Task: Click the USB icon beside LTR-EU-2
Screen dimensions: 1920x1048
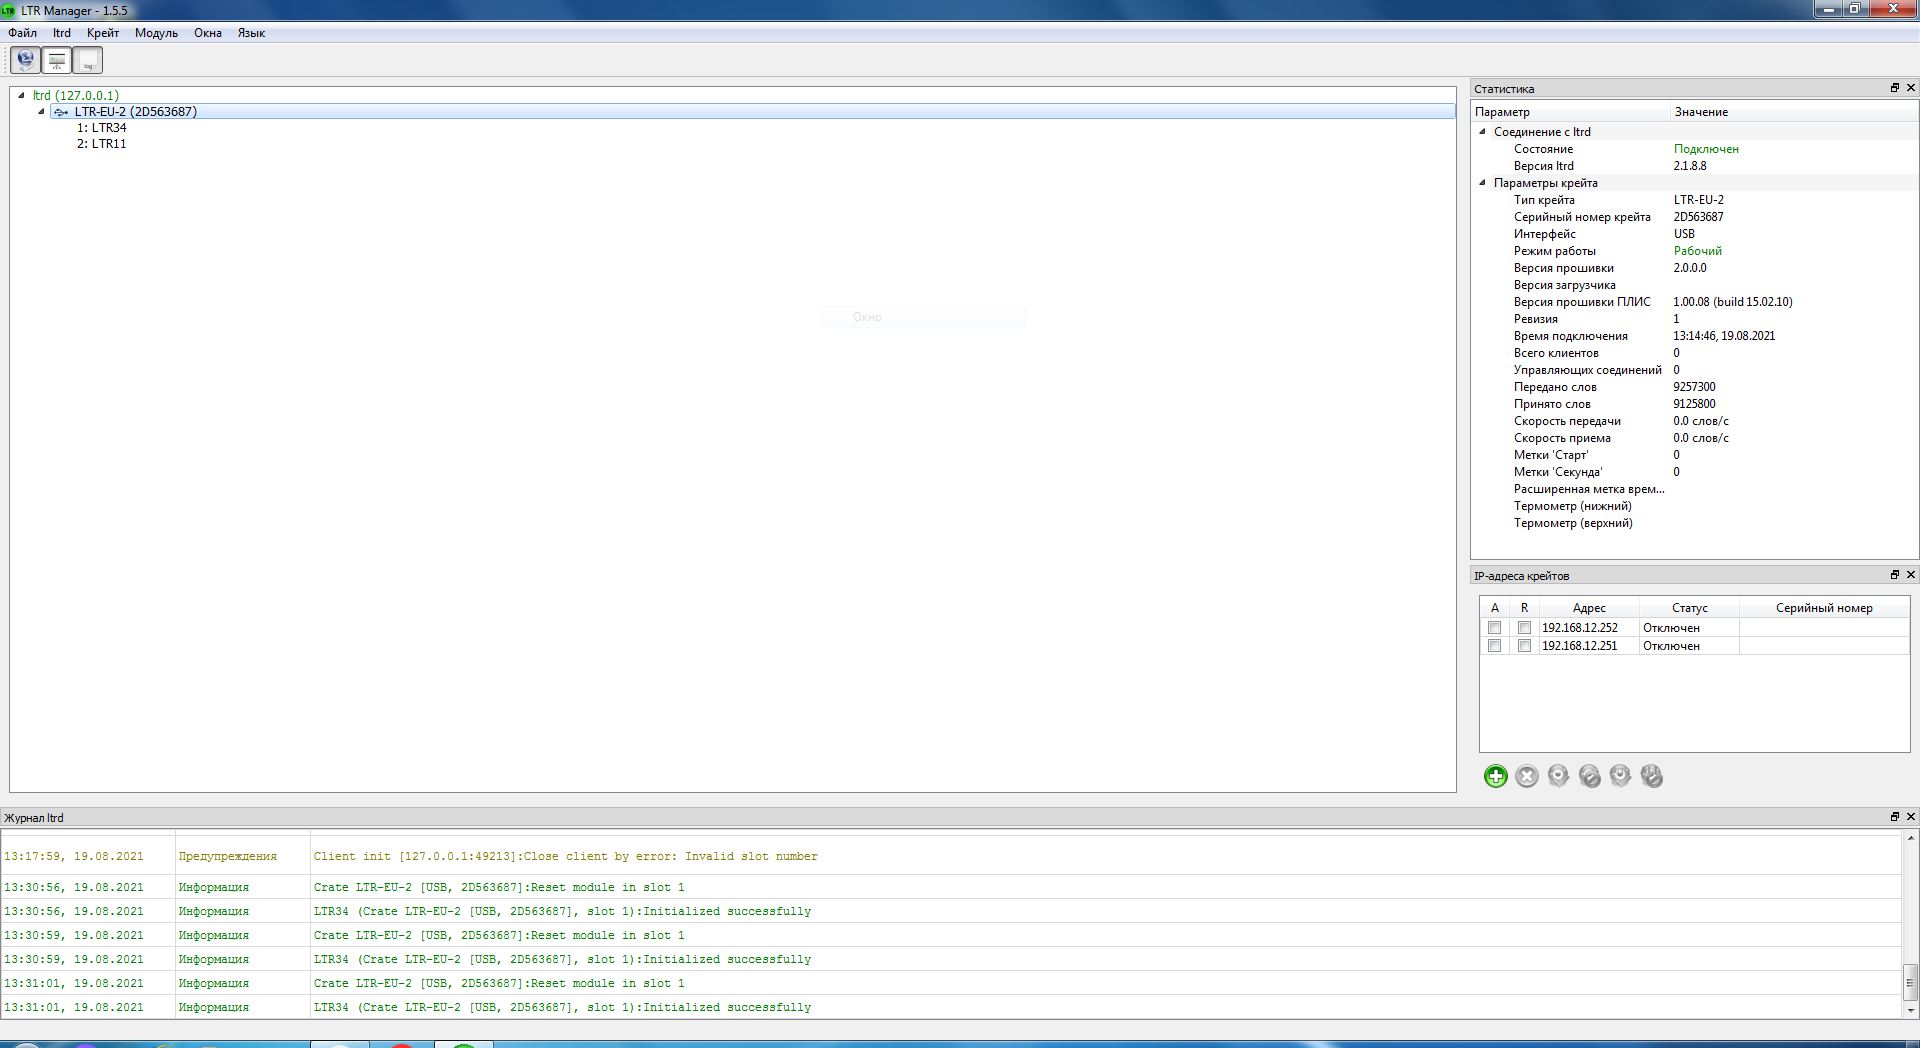Action: [61, 112]
